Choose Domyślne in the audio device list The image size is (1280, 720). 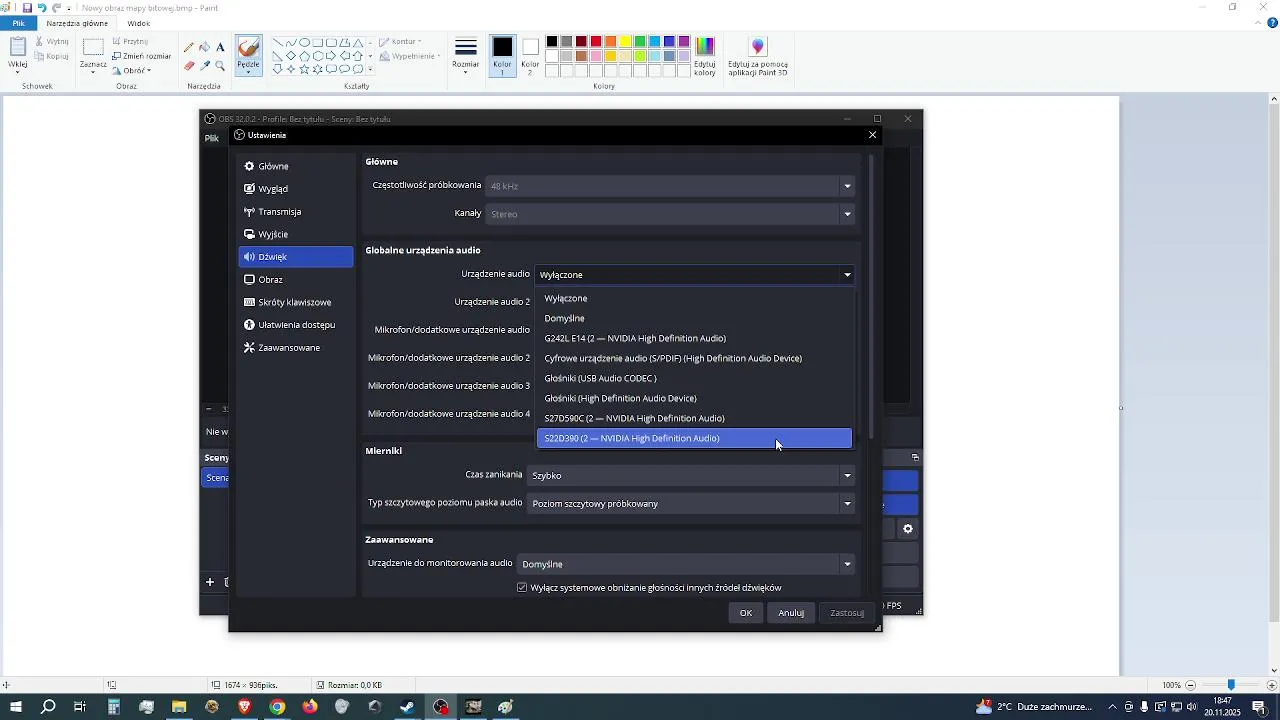[695, 318]
